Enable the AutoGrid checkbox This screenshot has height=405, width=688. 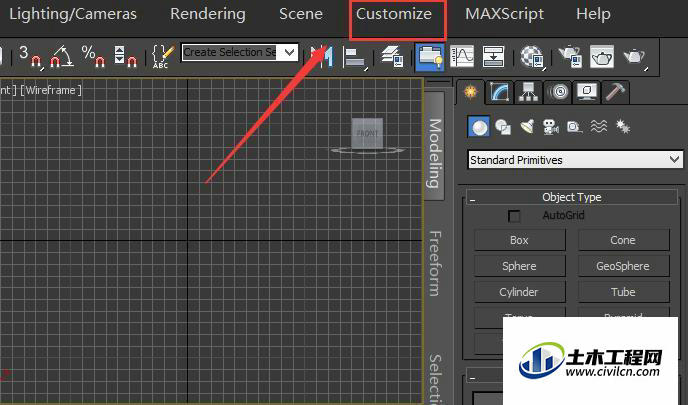(514, 215)
